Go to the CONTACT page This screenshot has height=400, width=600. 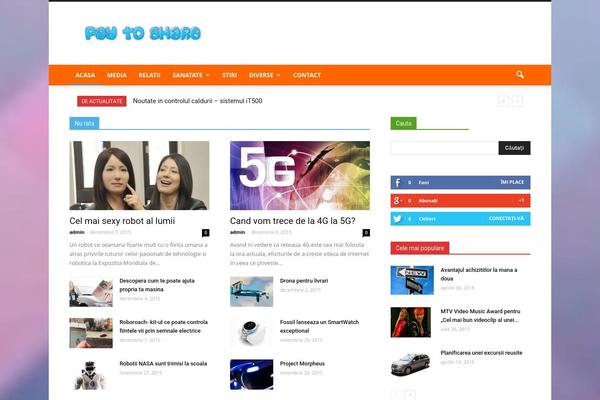(307, 75)
